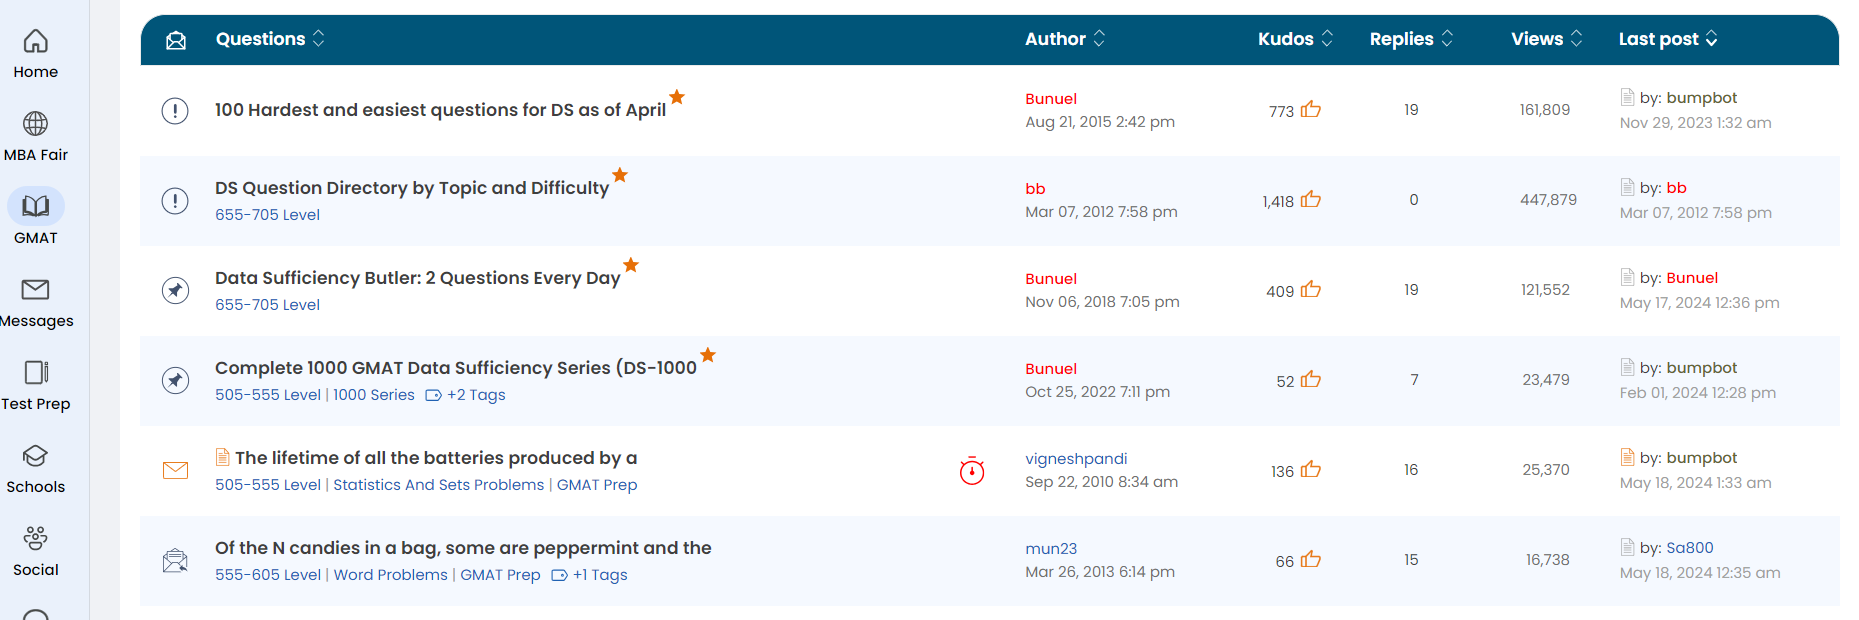This screenshot has width=1859, height=620.
Task: Give kudos to the 100 Hardest questions post
Action: click(1310, 110)
